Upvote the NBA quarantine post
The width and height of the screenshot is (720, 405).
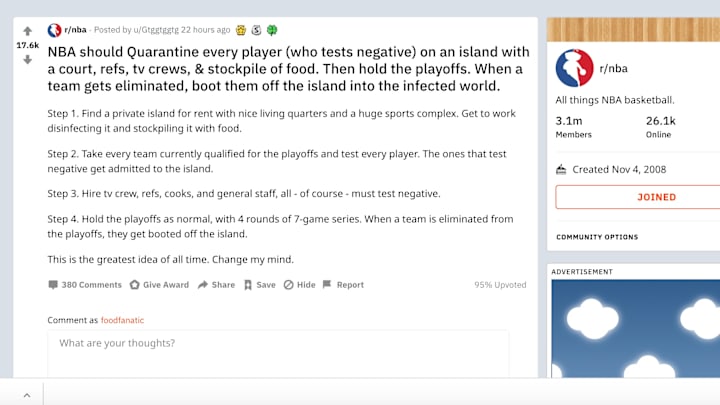[28, 31]
